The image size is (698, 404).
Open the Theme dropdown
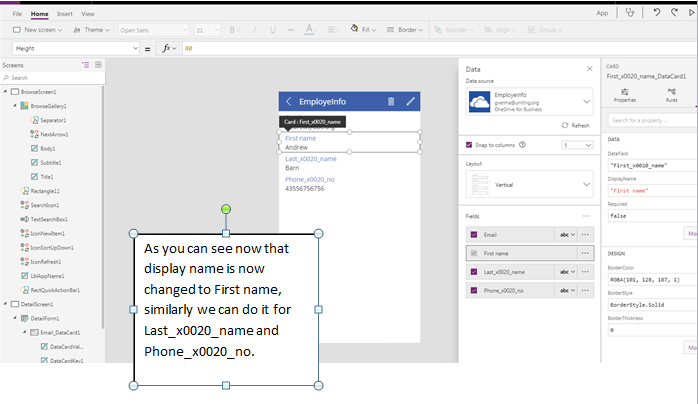[91, 30]
